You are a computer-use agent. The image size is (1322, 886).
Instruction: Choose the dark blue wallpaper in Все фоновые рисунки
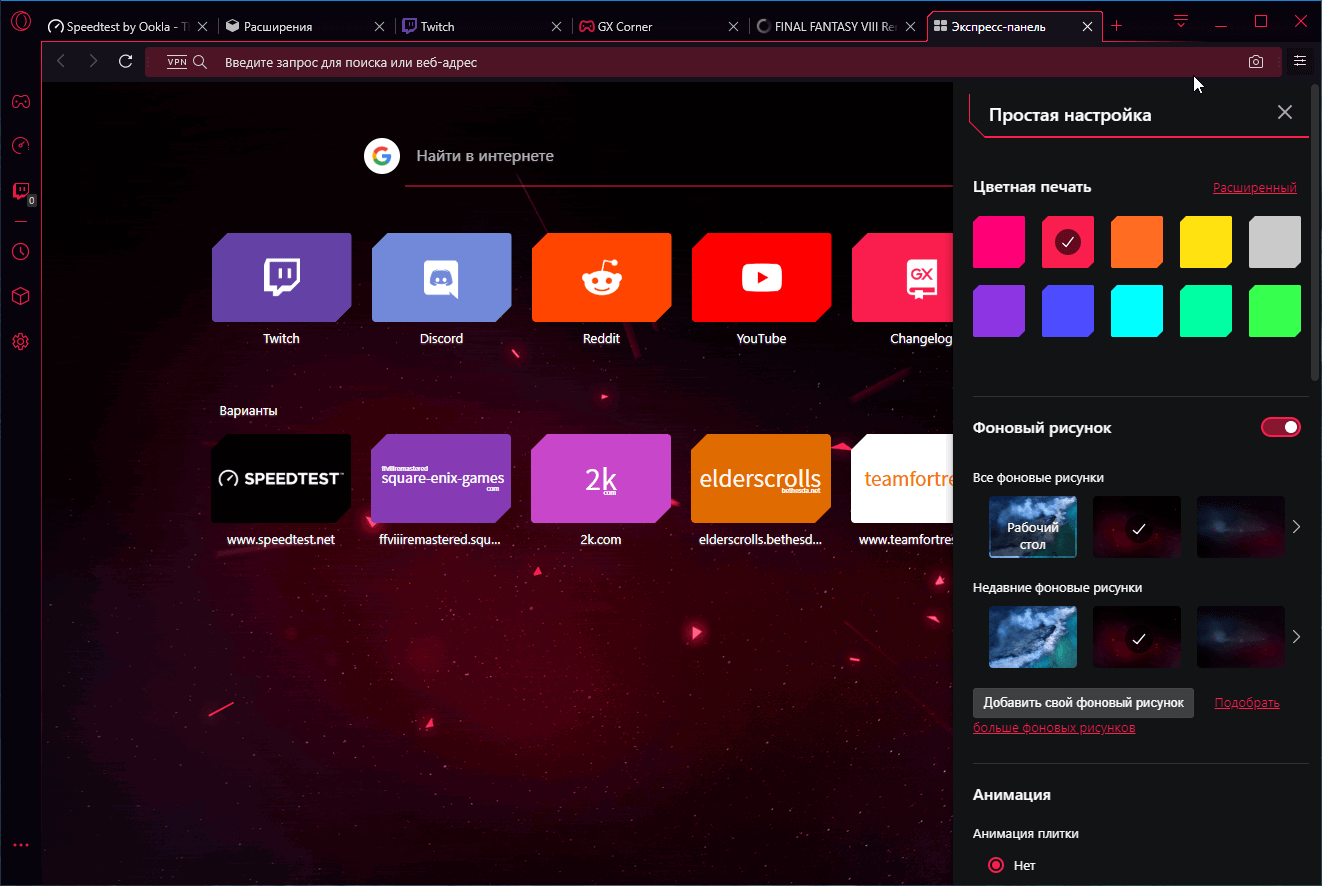click(1241, 527)
